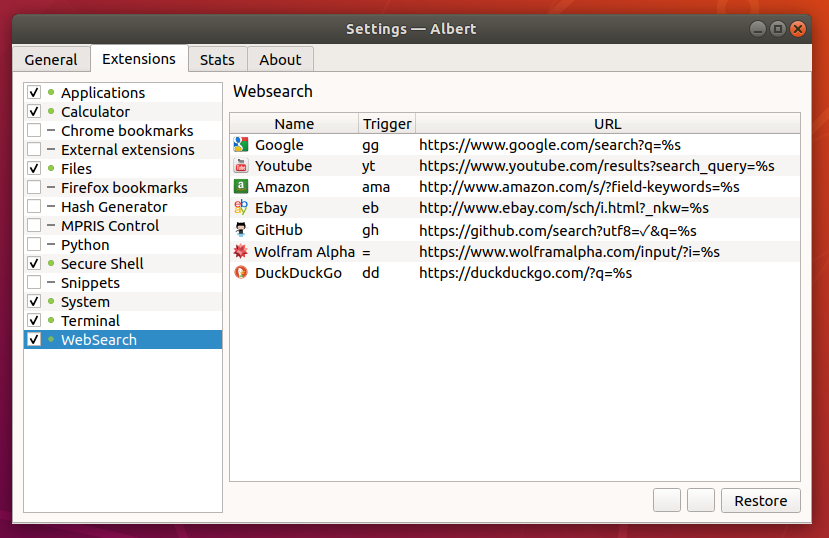Click the Google favicon in Websearch table

click(x=241, y=144)
